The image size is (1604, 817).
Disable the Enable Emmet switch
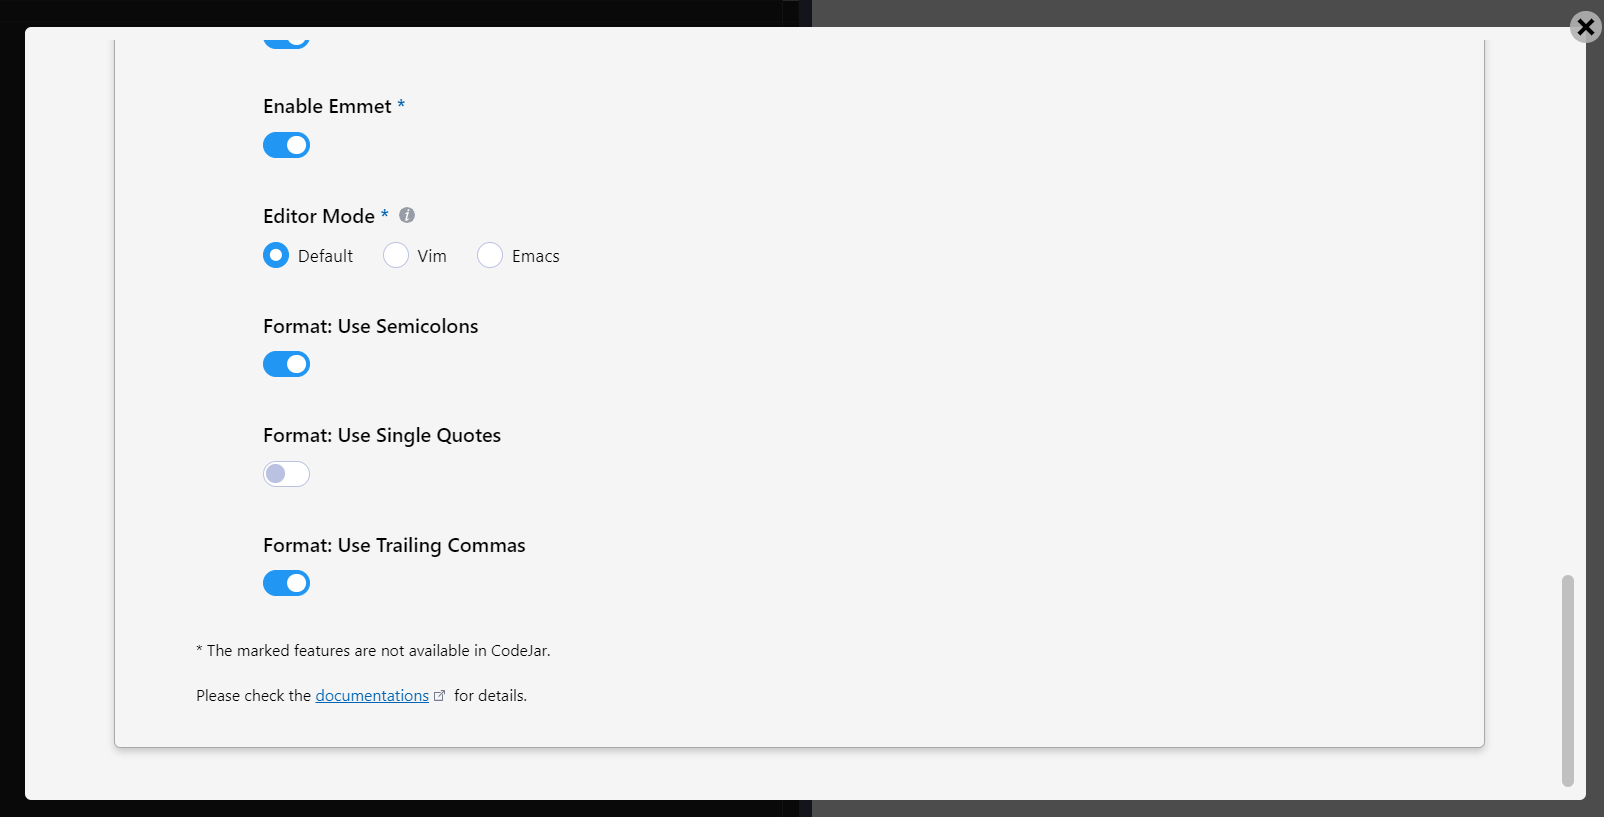286,145
